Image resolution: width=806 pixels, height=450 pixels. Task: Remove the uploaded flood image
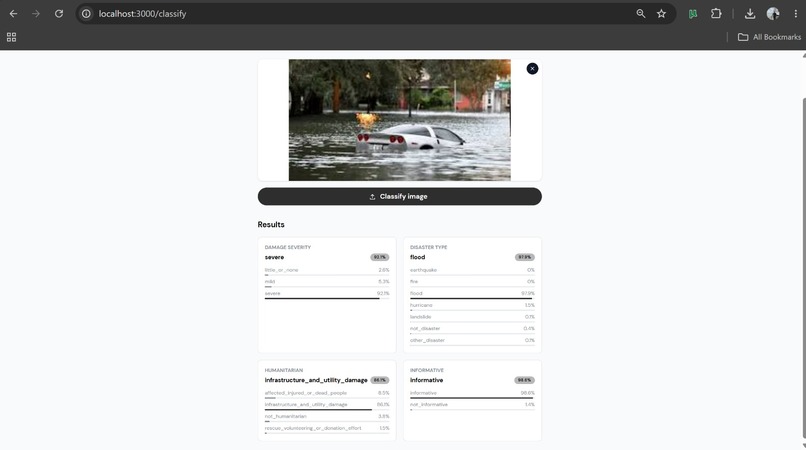coord(532,68)
